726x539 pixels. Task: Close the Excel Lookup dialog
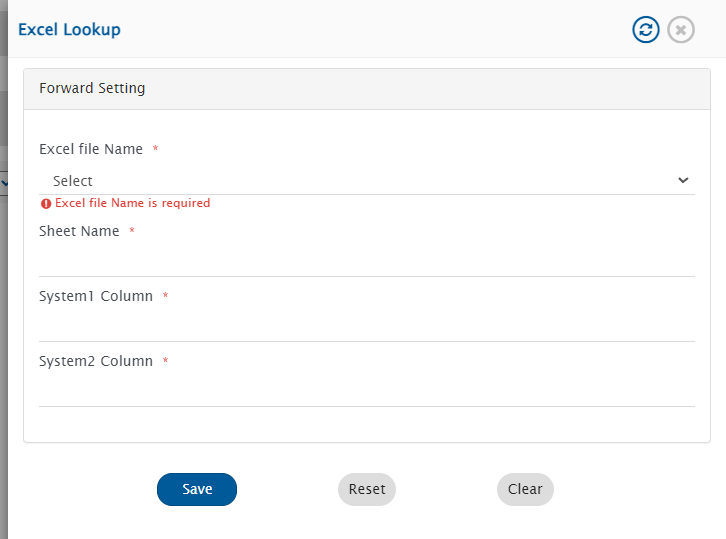click(x=680, y=30)
